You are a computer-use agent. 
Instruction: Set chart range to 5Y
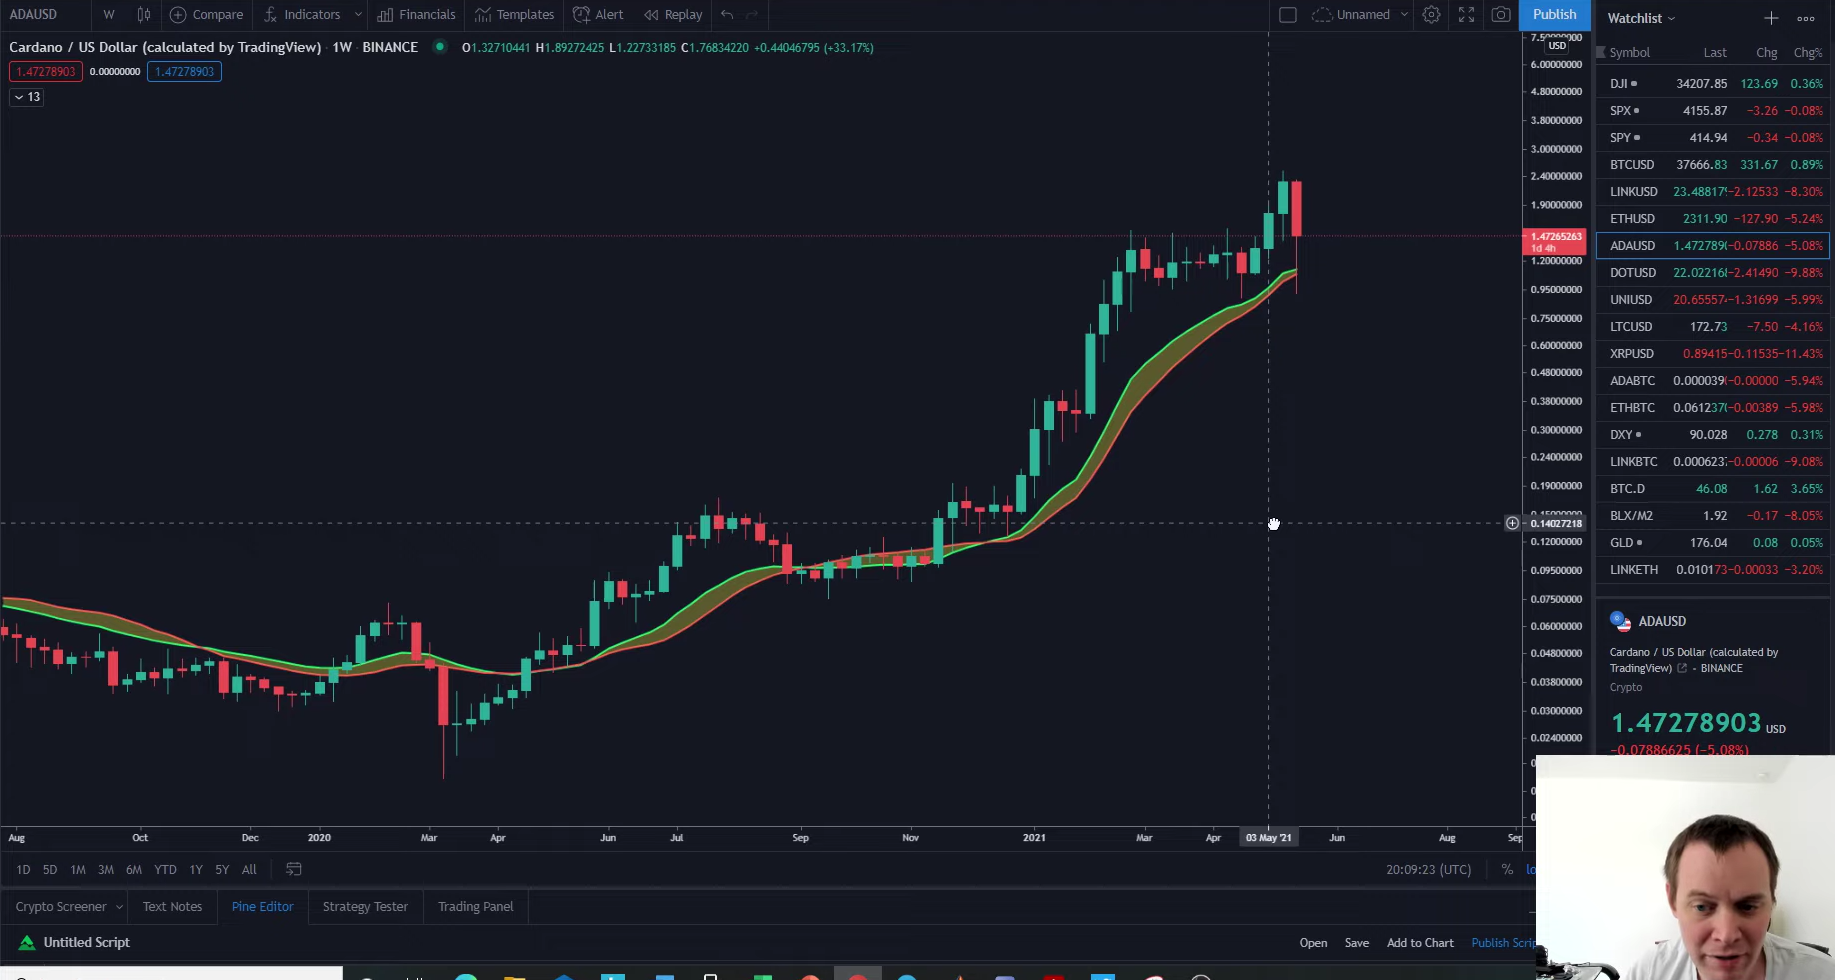(222, 869)
